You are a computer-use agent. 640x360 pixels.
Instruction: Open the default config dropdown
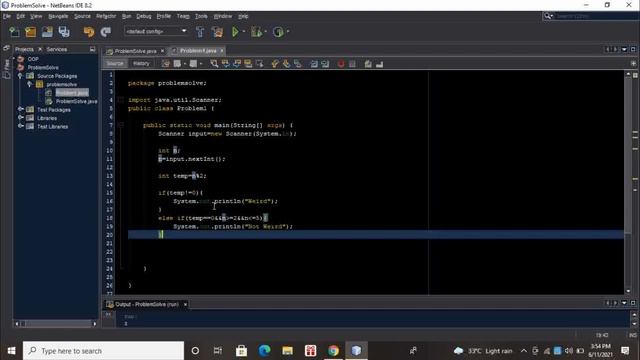tap(156, 31)
